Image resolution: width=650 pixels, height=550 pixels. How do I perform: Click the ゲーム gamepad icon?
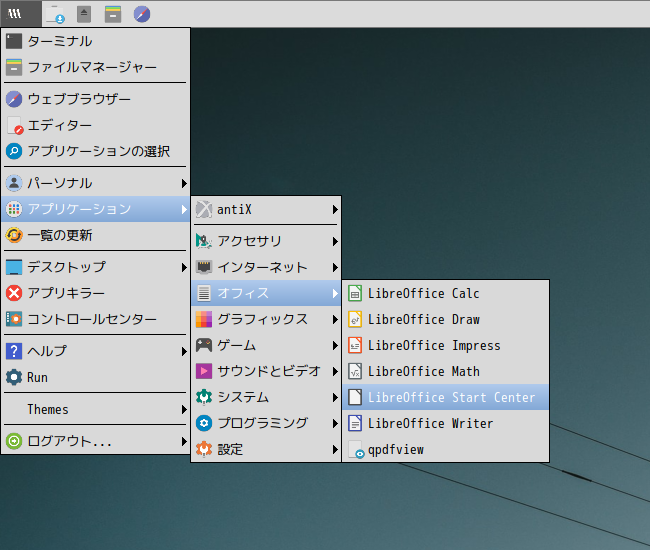coord(204,345)
